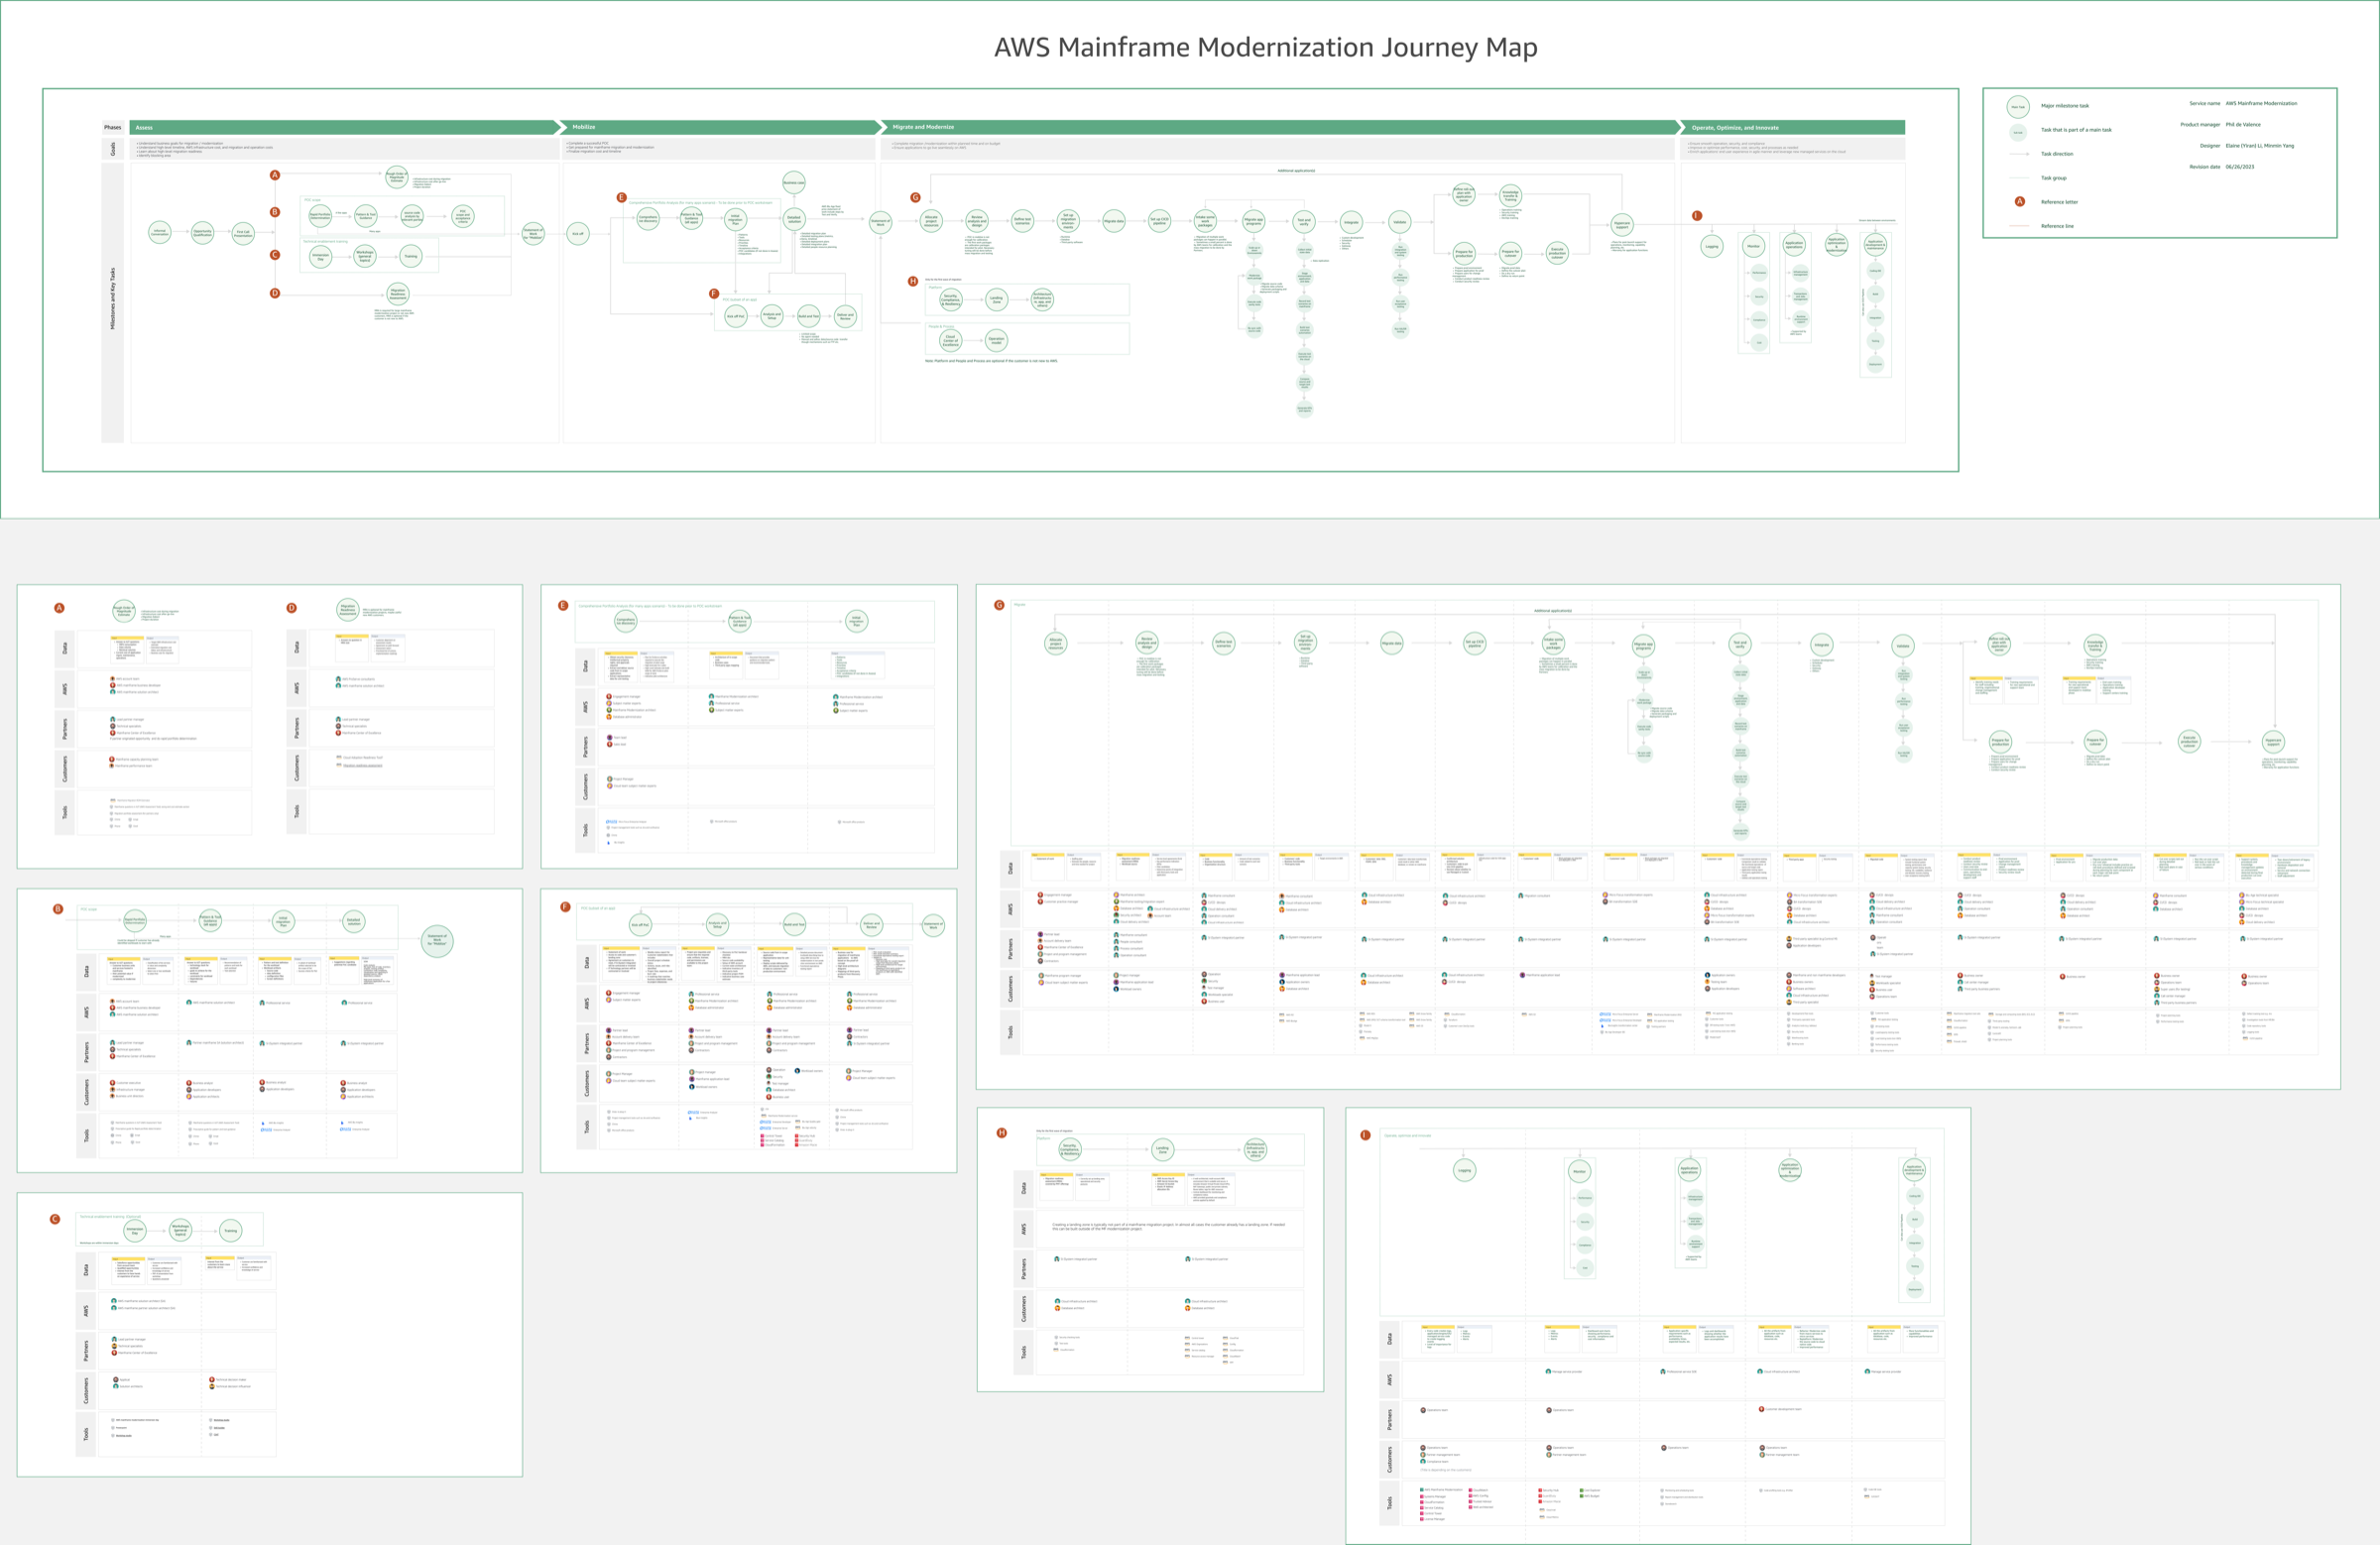Select the "Main Task" sample circle in legend

coord(2018,106)
